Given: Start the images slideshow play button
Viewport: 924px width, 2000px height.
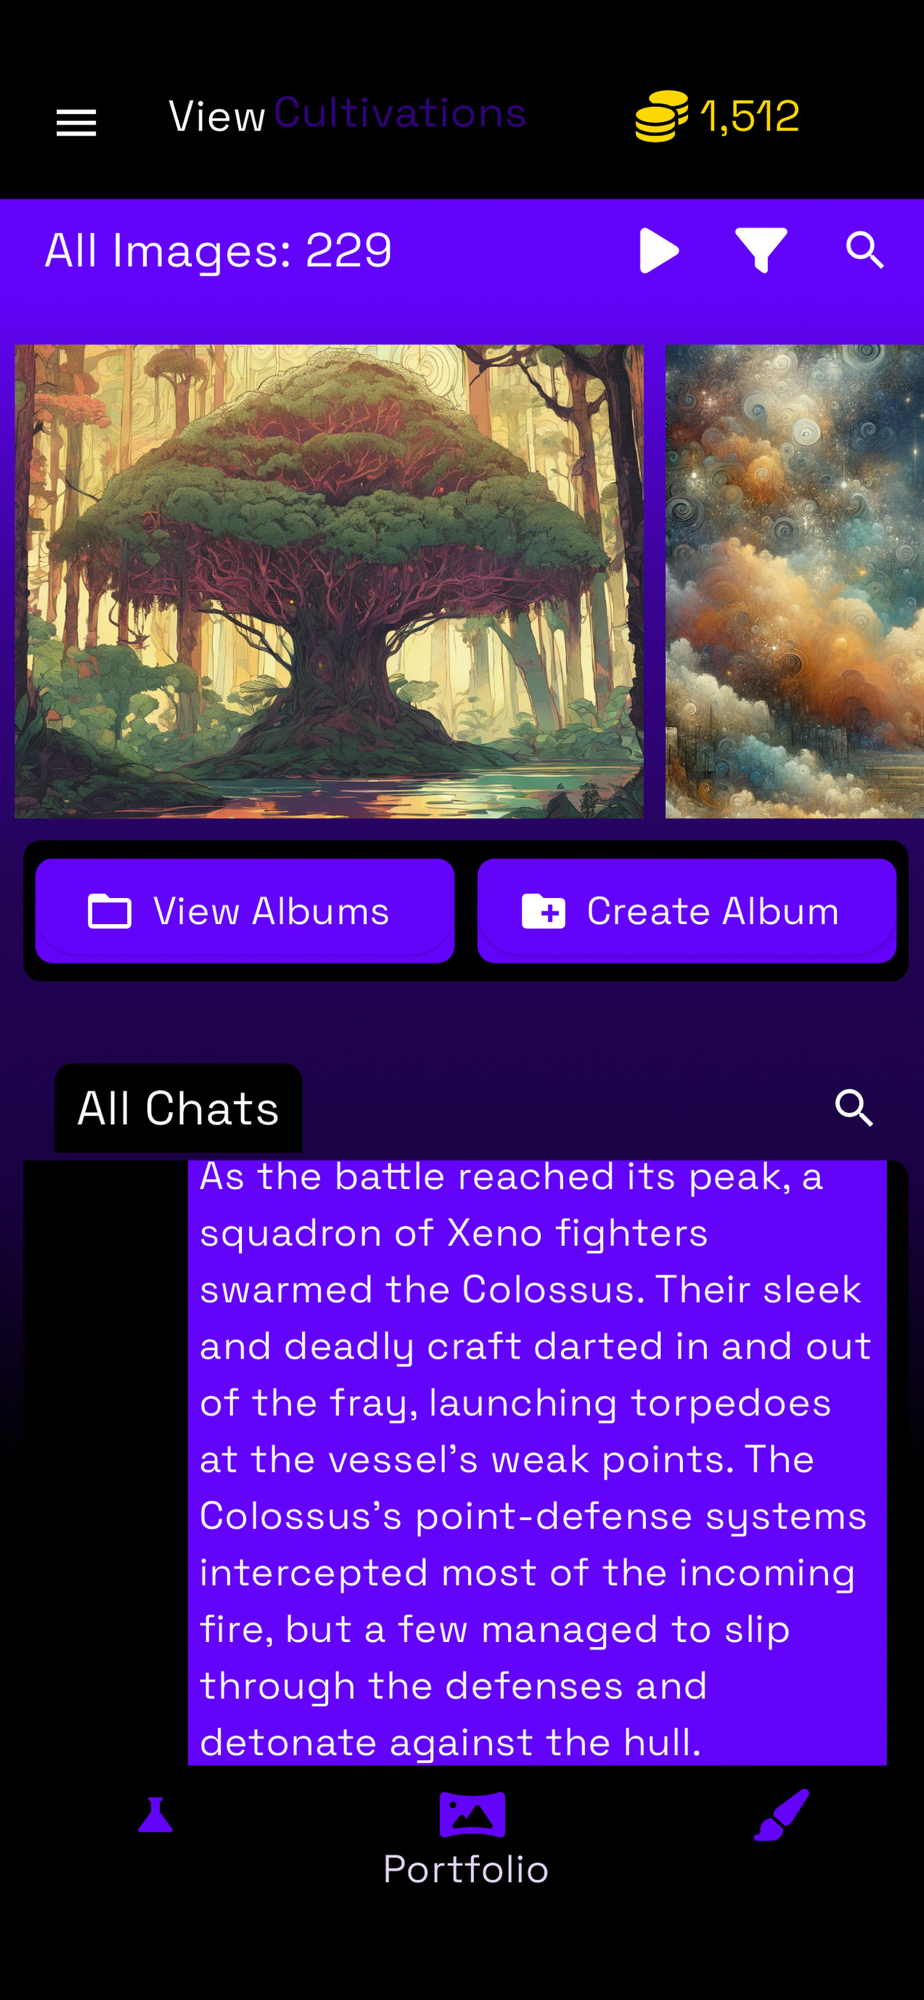Looking at the screenshot, I should (x=659, y=250).
